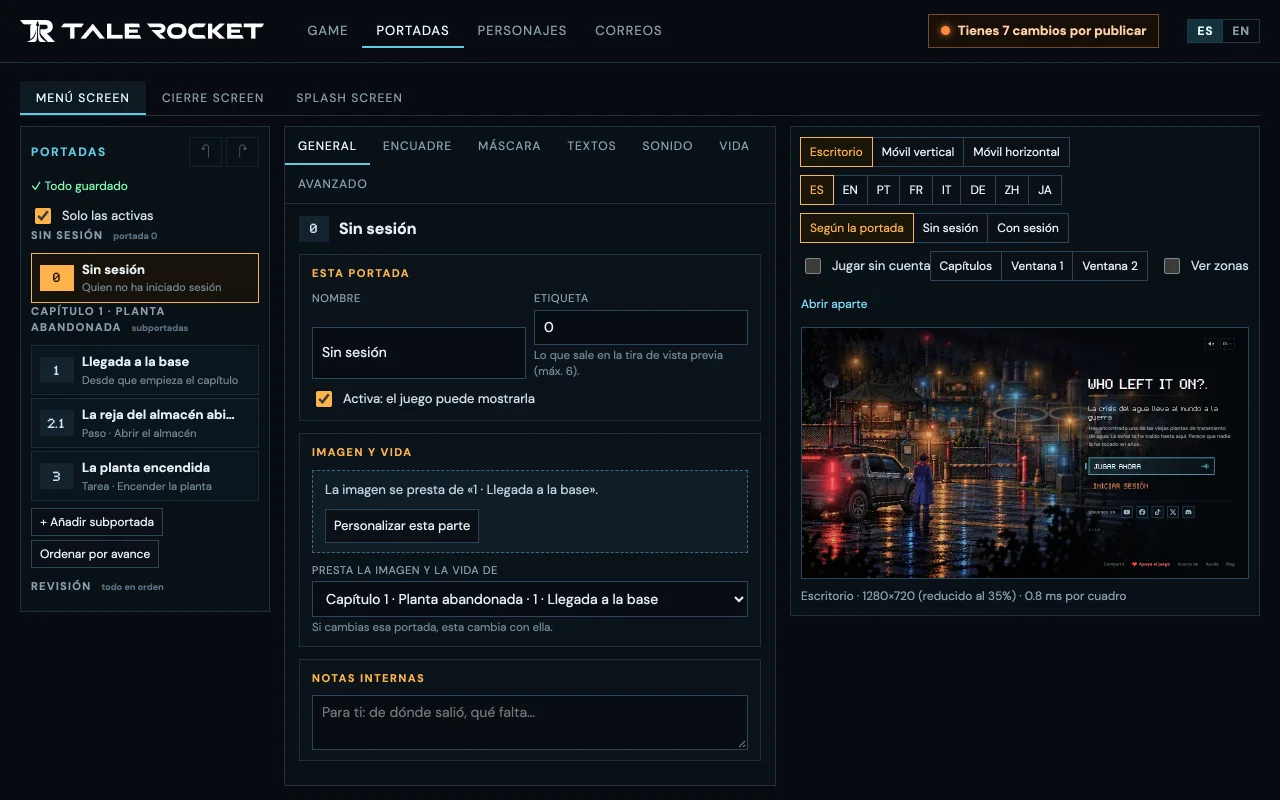This screenshot has width=1280, height=800.
Task: Open the Correos navigation item
Action: (x=628, y=31)
